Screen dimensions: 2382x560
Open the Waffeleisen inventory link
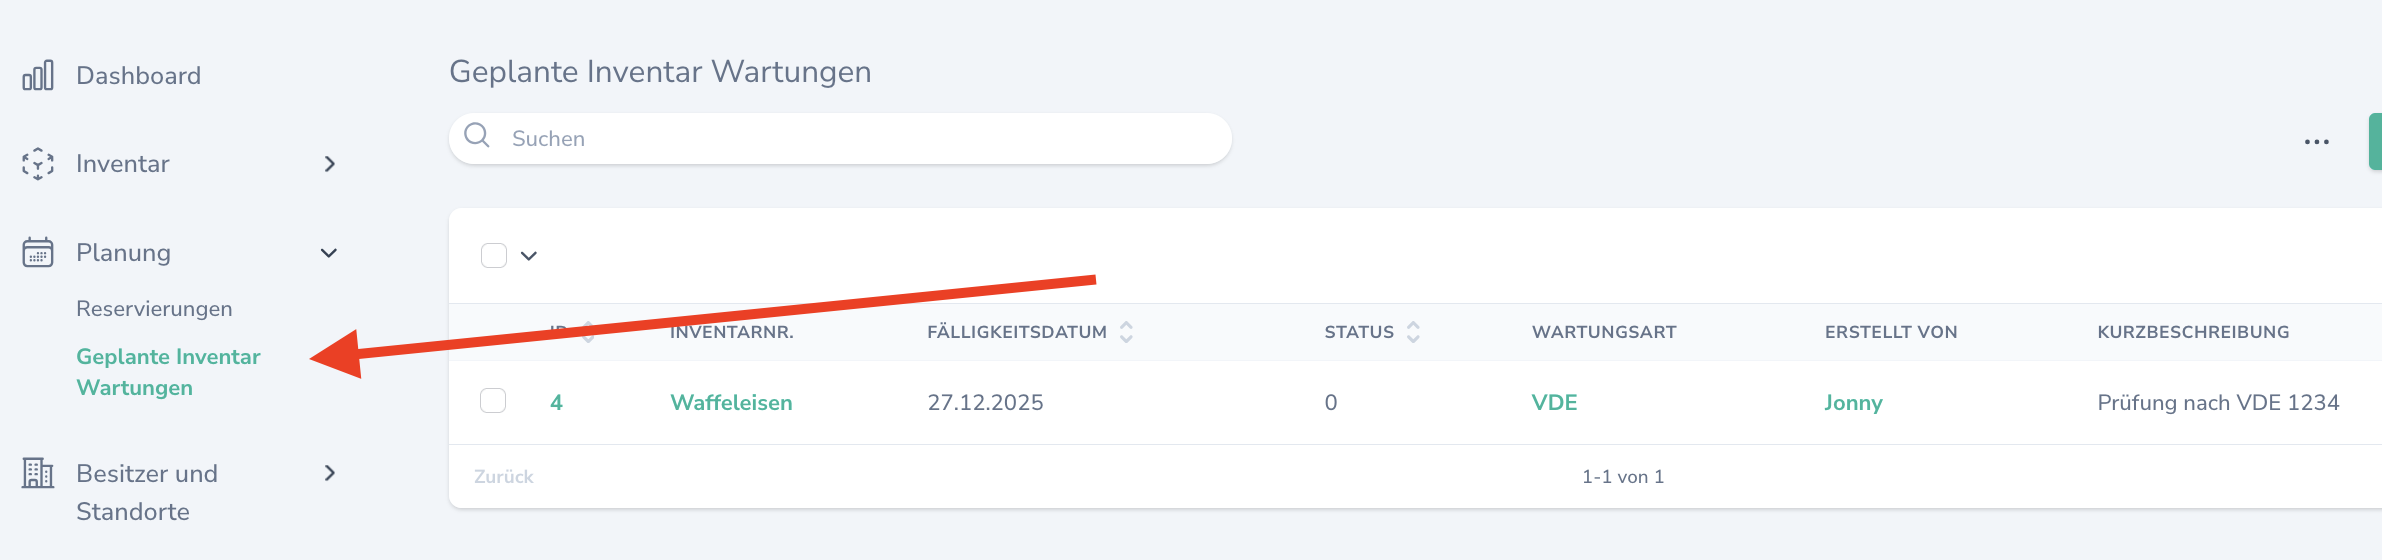(x=731, y=403)
